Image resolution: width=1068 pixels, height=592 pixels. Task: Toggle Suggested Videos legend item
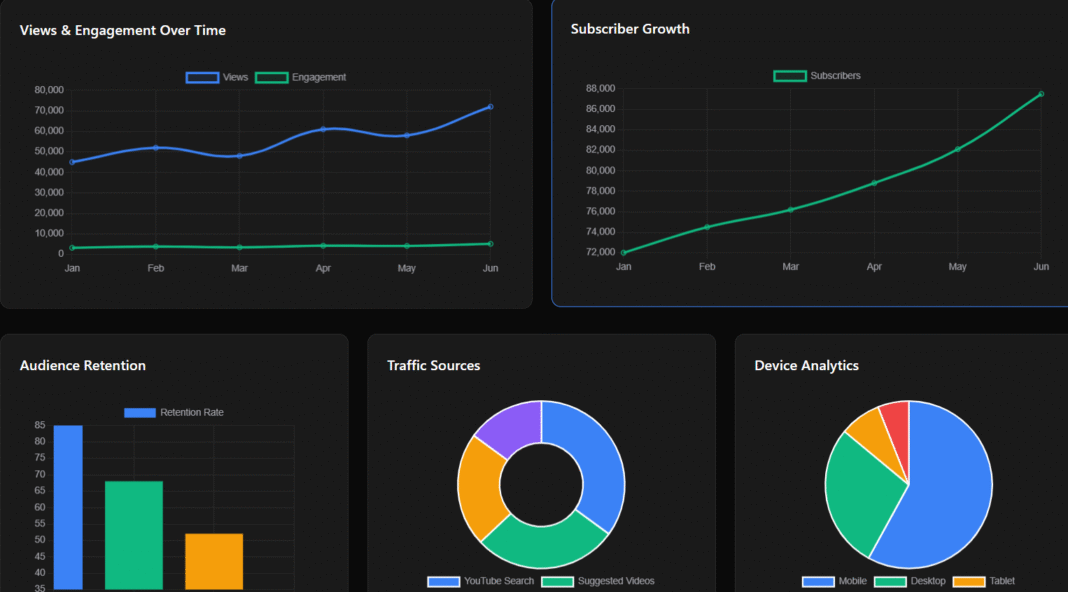tap(598, 581)
